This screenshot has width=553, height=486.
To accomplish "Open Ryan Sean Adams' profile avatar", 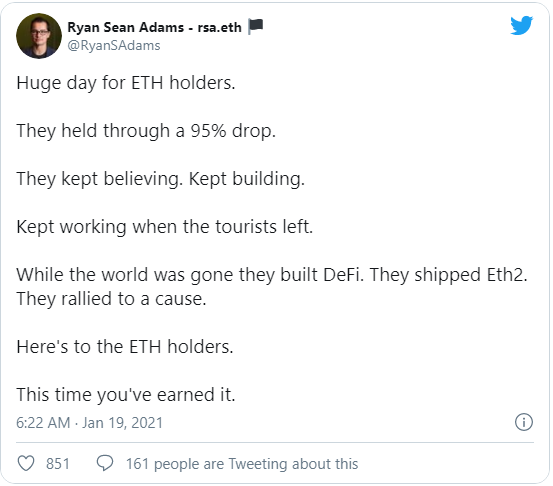I will (x=39, y=36).
